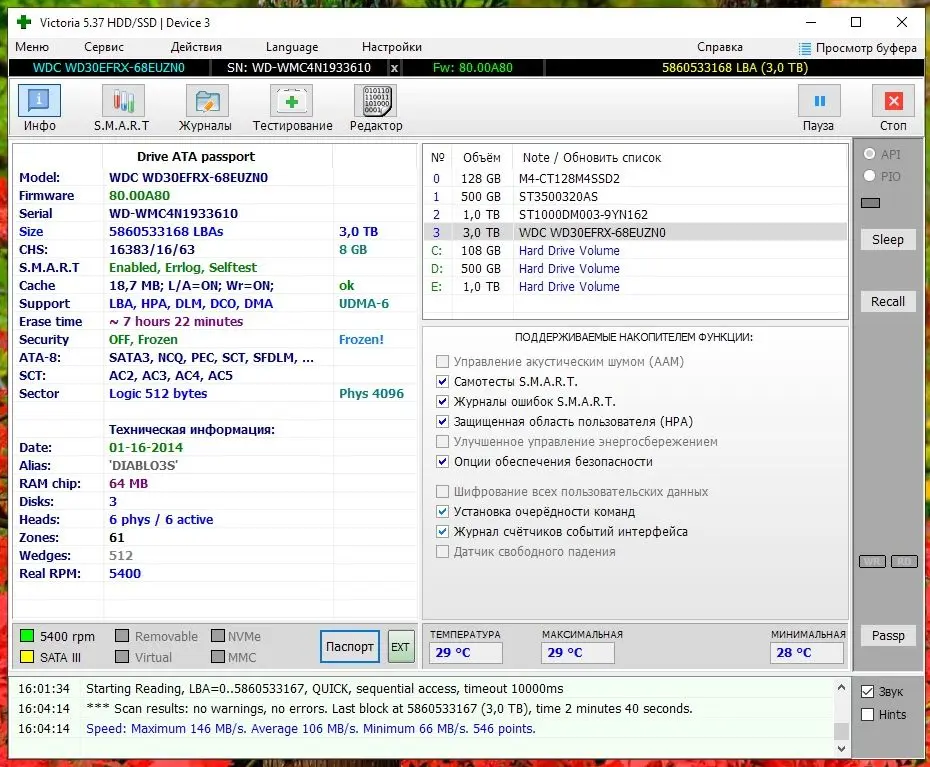Viewport: 930px width, 767px height.
Task: Toggle Журналы ошибок S.M.A.R.T. checkbox
Action: coord(442,402)
